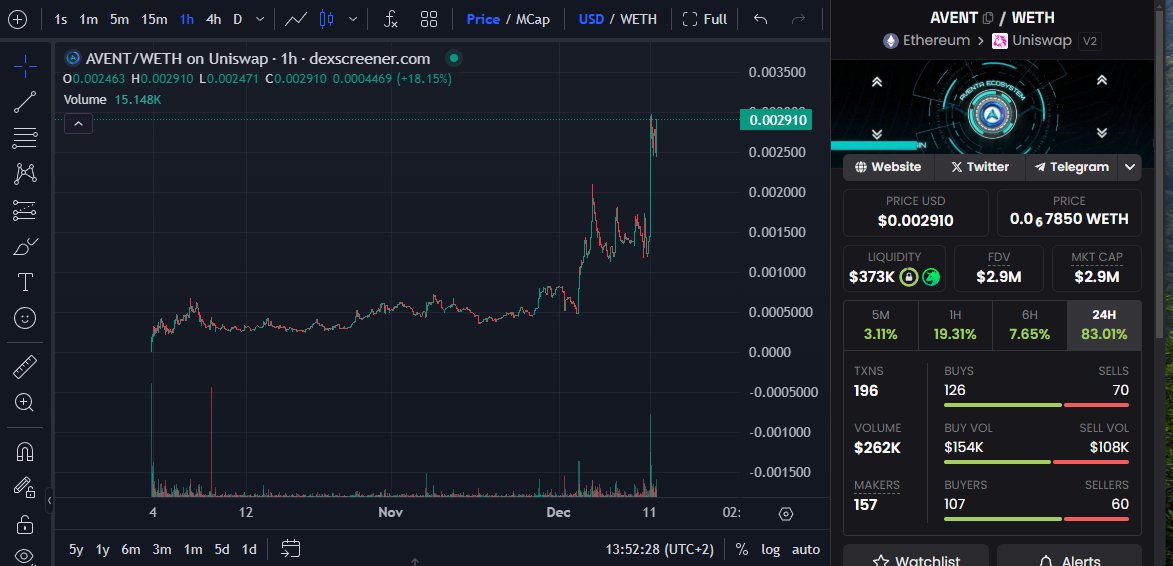This screenshot has height=566, width=1173.
Task: Select the text annotation tool
Action: pos(25,282)
